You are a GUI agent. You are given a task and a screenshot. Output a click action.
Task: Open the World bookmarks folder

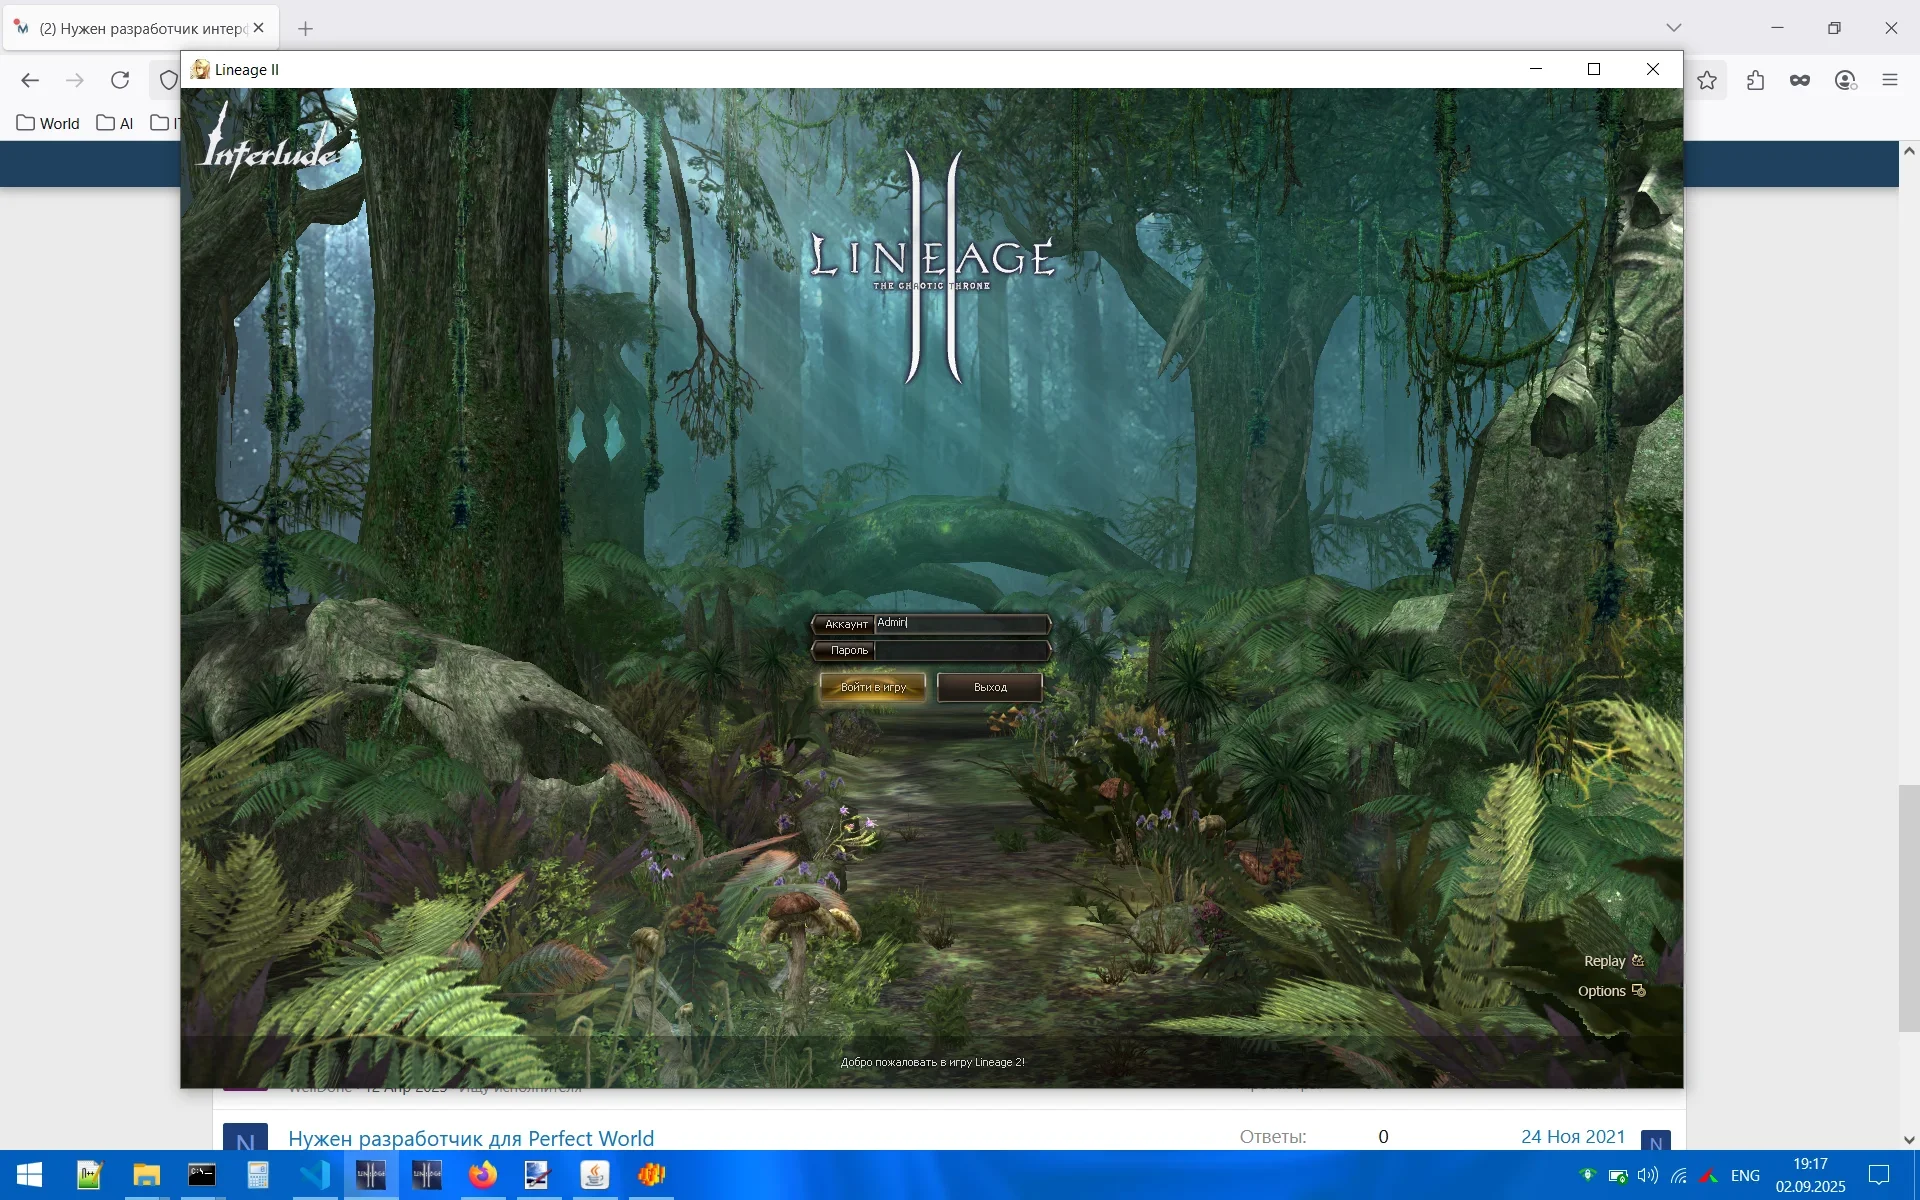coord(48,123)
